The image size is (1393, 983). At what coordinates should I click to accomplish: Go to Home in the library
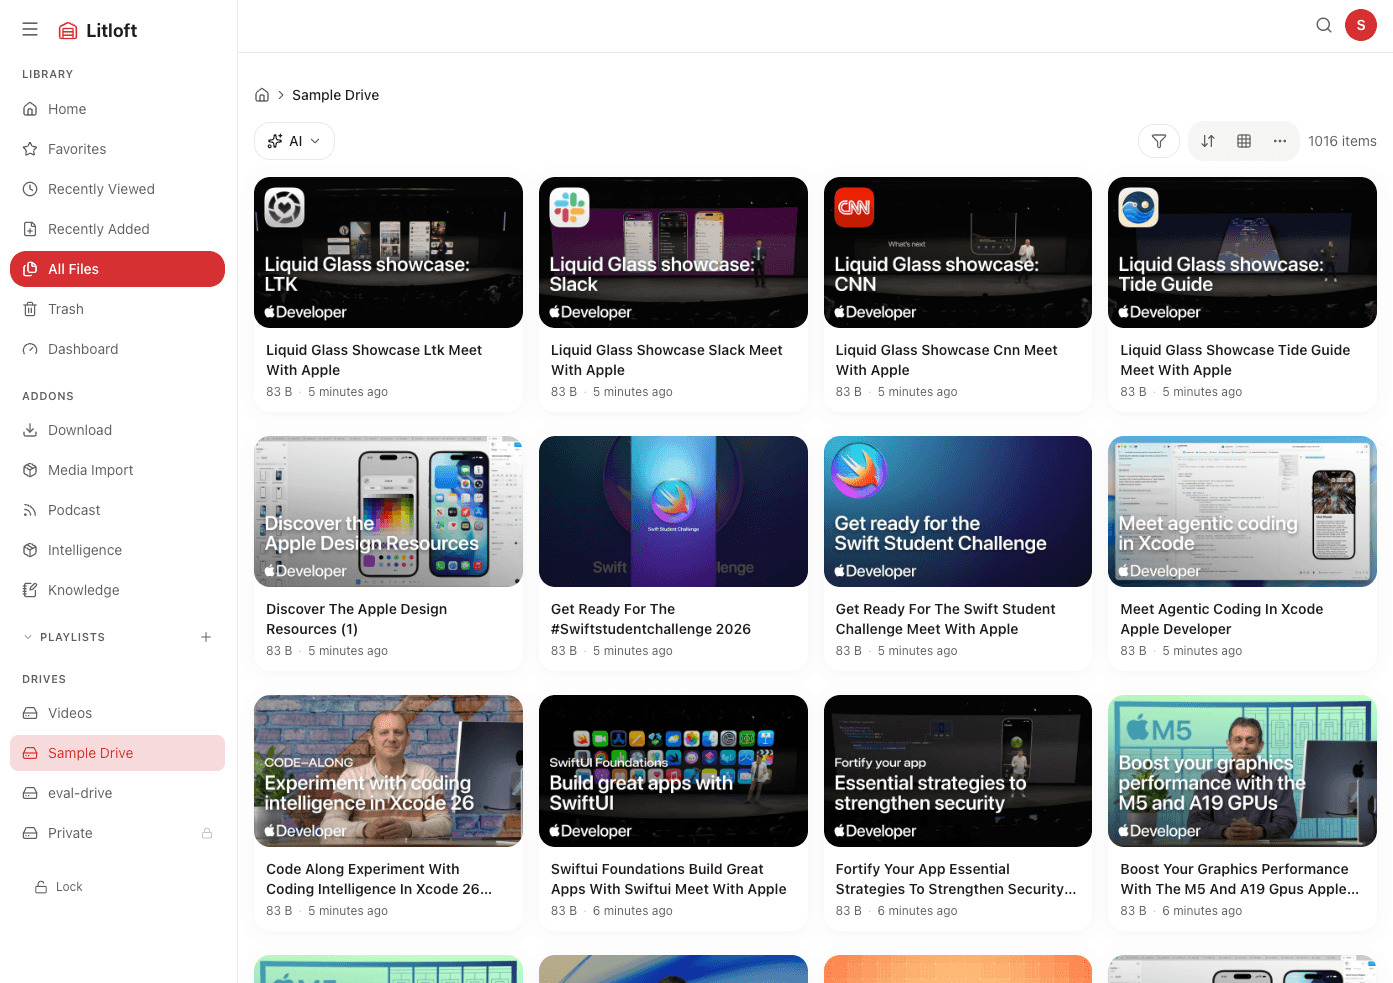[117, 109]
